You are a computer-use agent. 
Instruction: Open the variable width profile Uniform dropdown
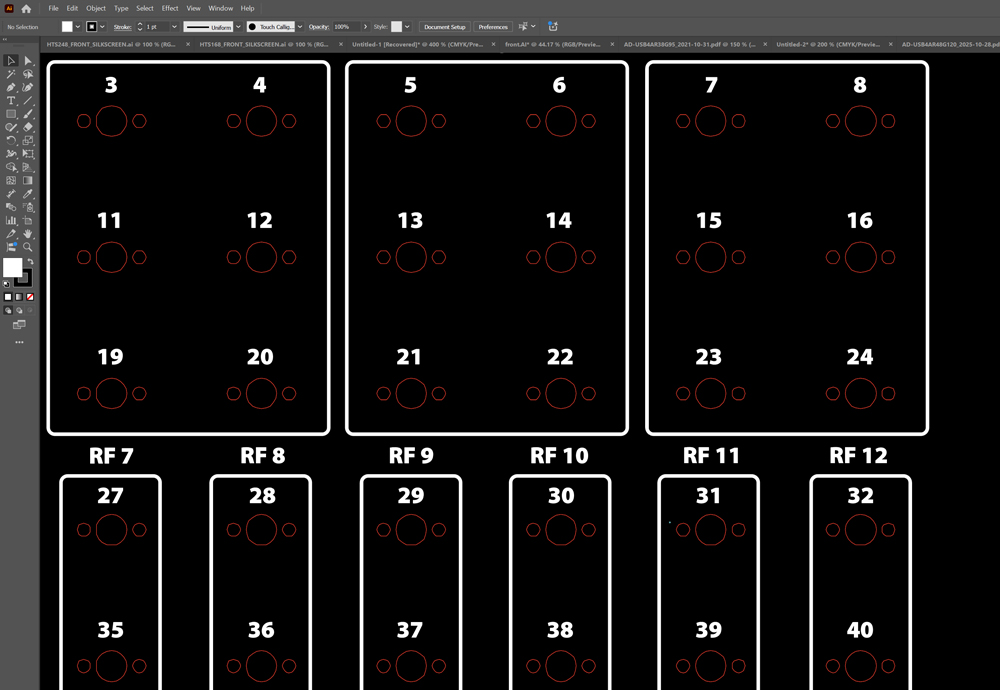238,27
